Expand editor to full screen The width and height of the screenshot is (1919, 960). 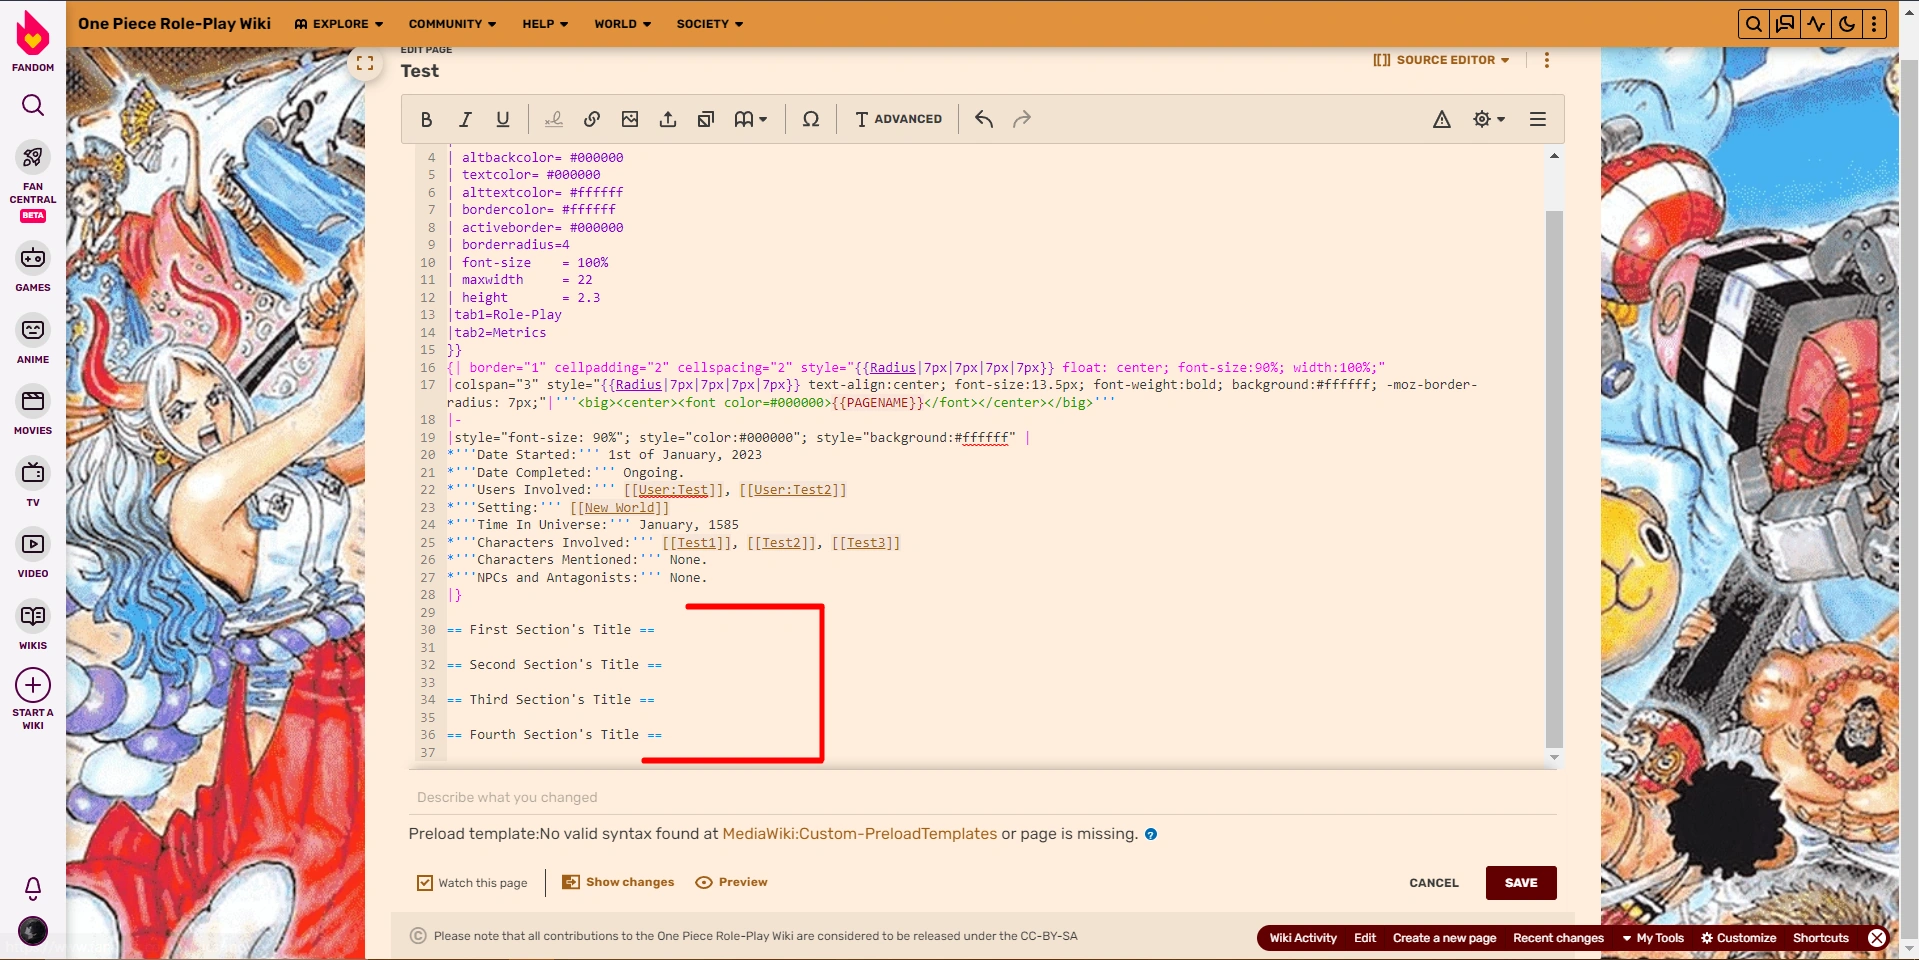click(x=365, y=63)
